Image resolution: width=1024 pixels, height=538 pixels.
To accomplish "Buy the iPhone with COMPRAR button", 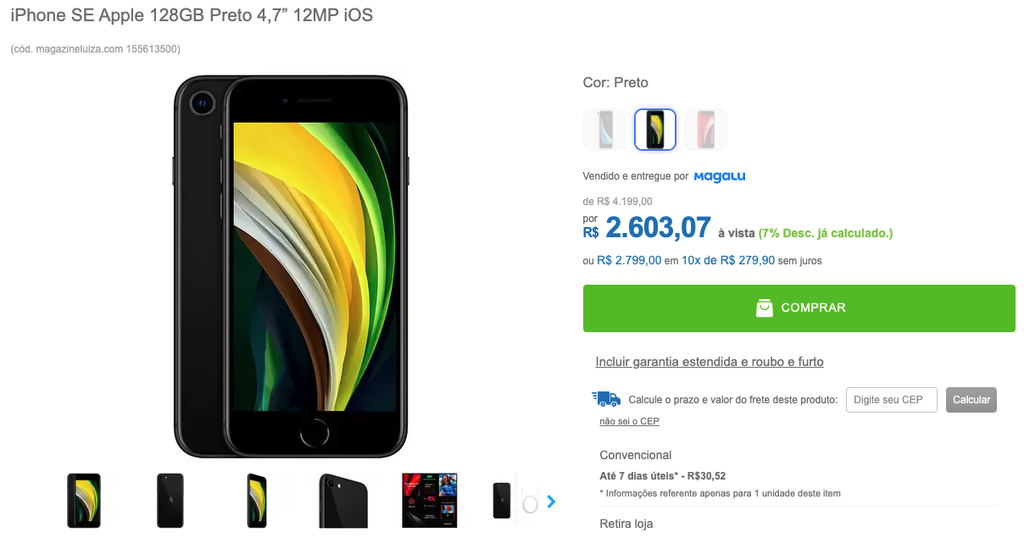I will (x=799, y=308).
